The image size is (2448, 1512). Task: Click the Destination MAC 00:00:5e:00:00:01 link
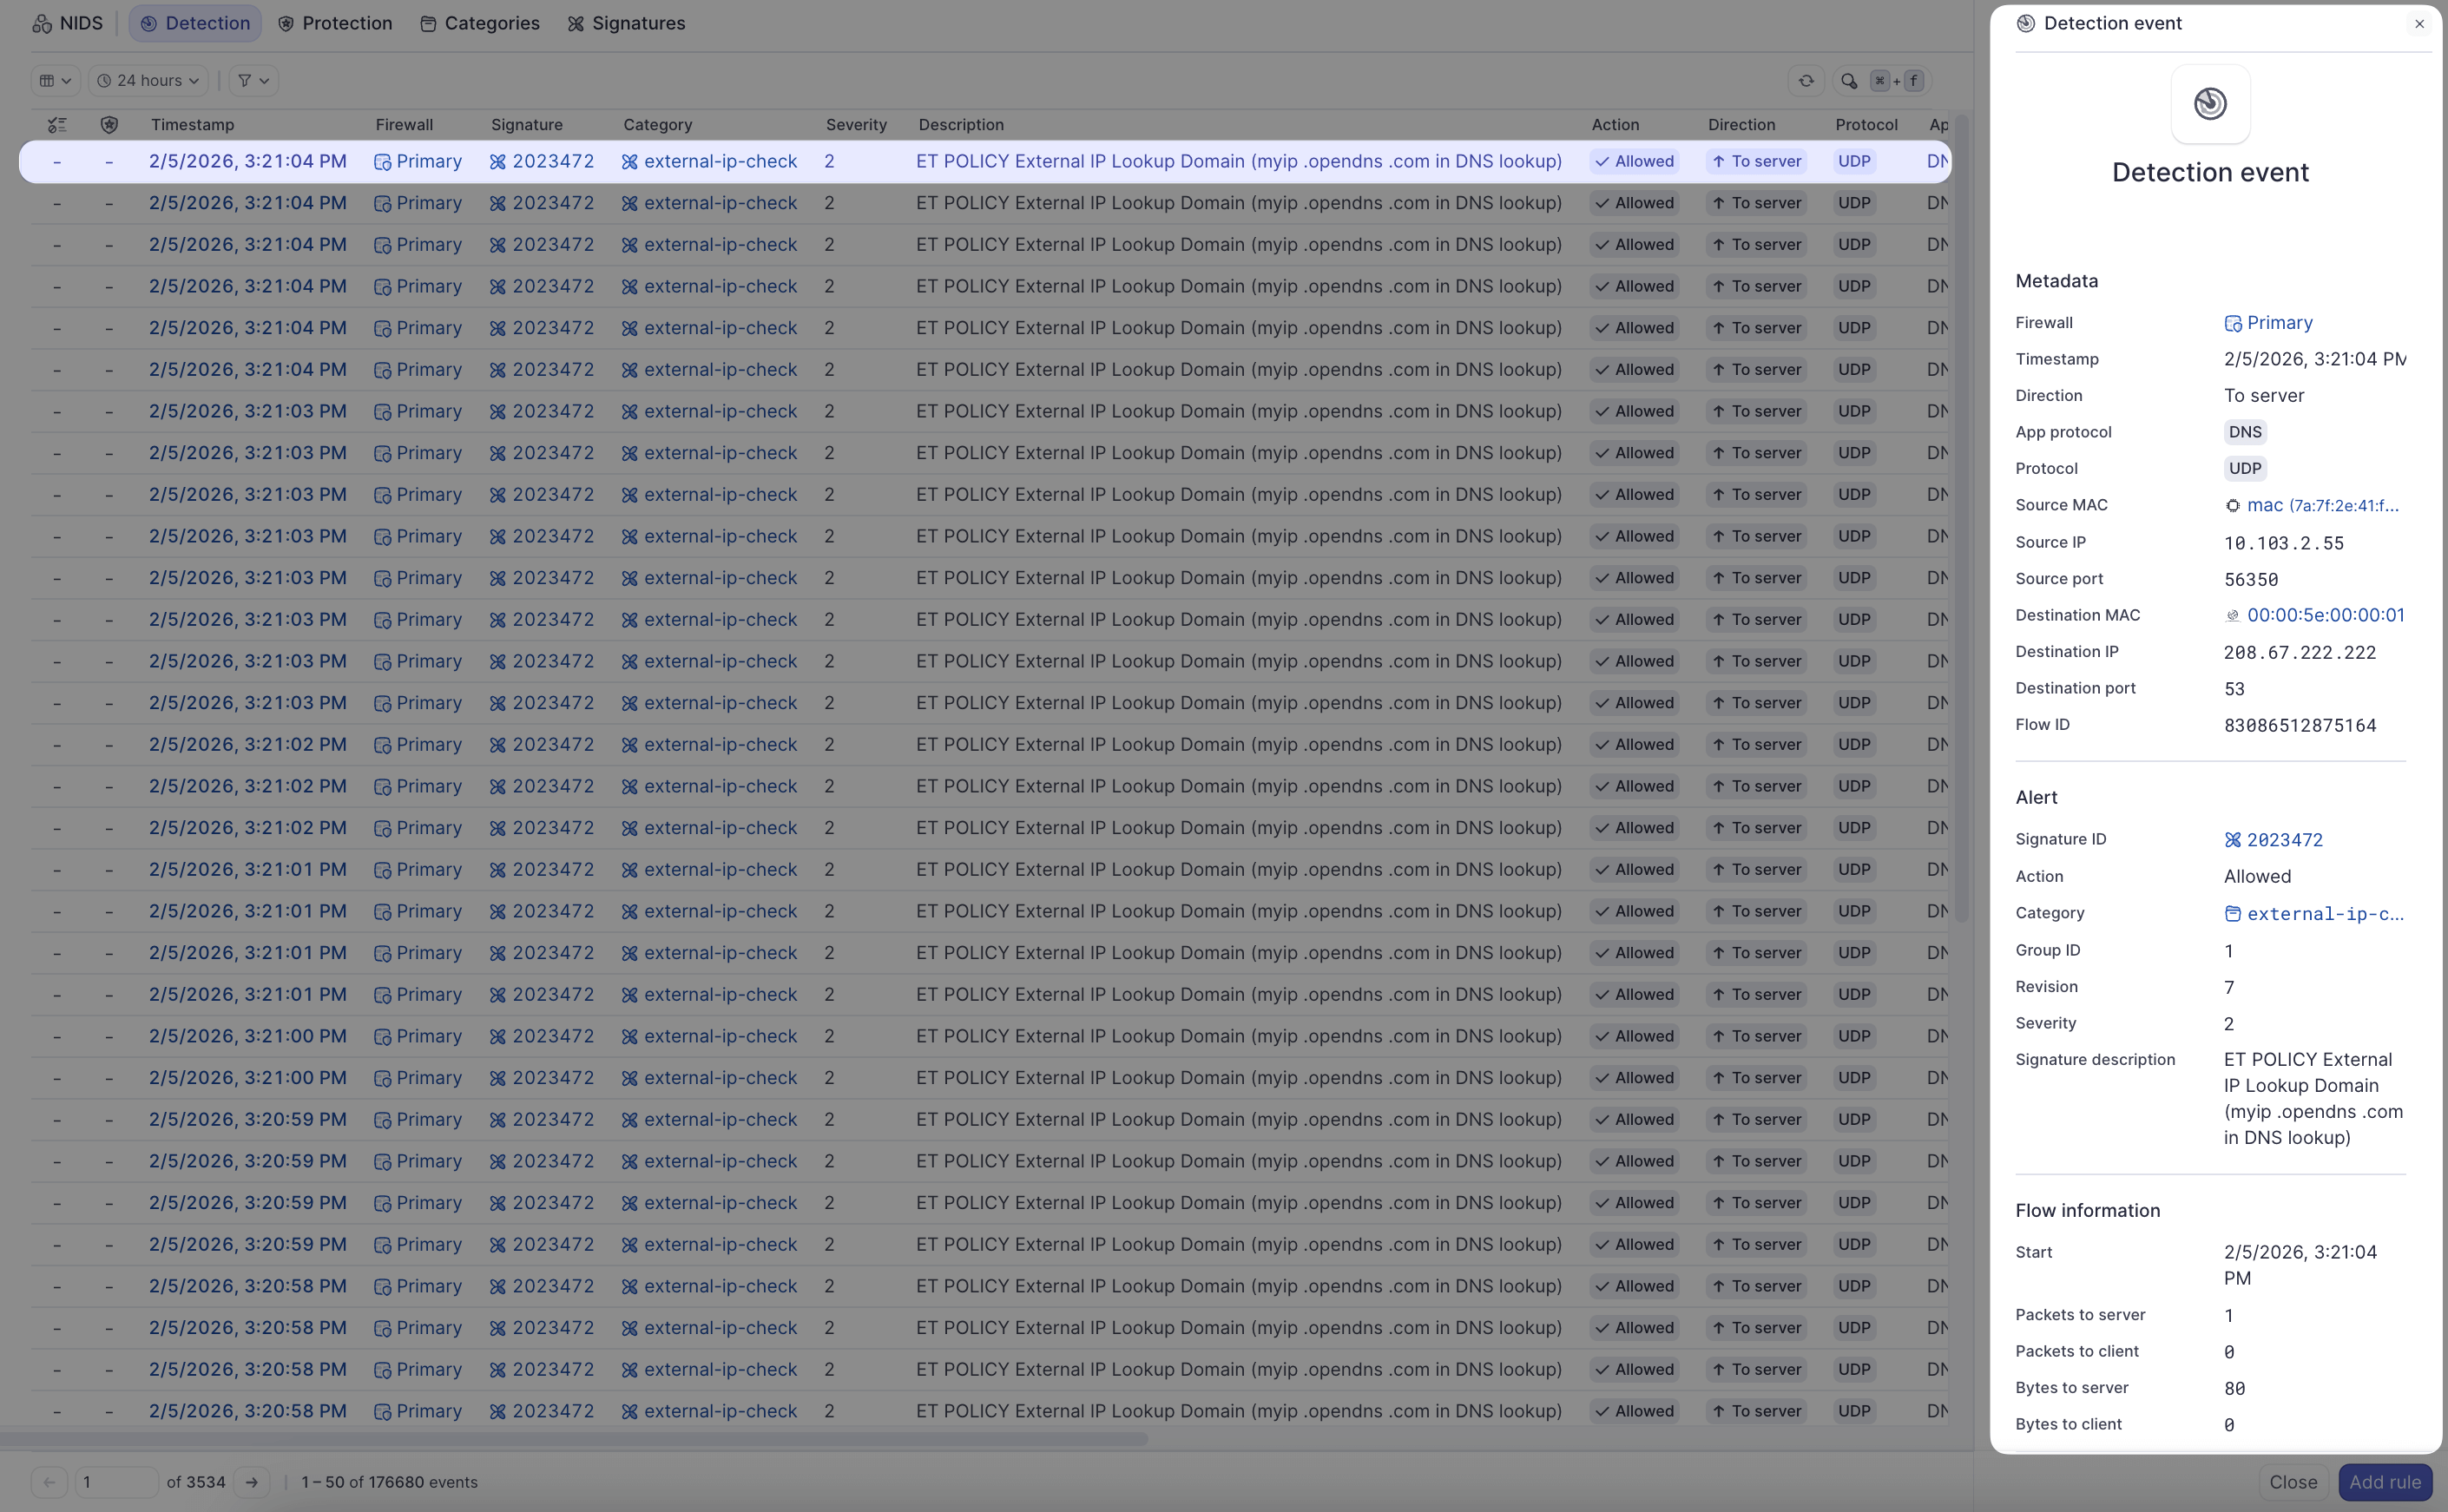[2325, 615]
